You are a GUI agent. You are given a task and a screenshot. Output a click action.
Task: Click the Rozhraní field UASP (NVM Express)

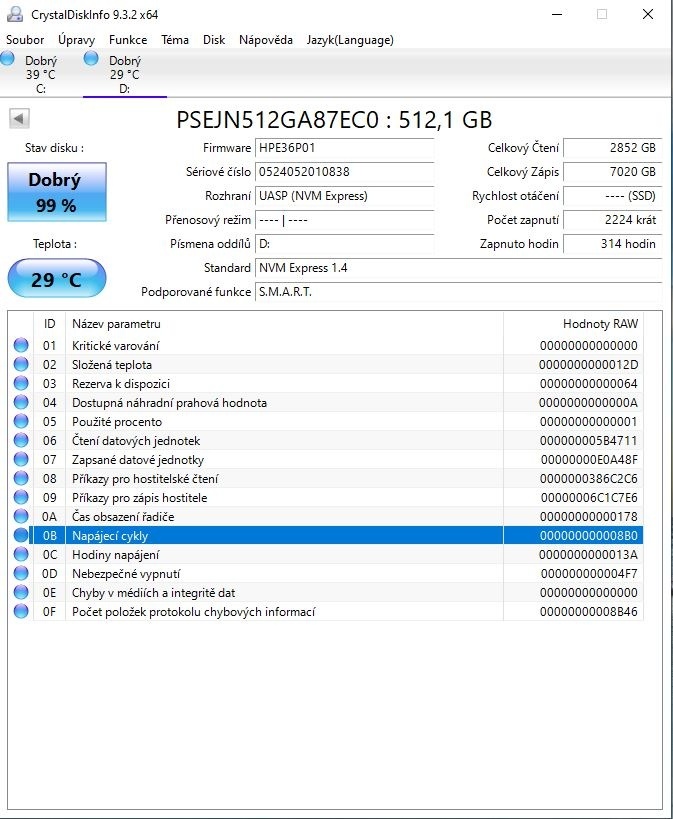click(344, 196)
